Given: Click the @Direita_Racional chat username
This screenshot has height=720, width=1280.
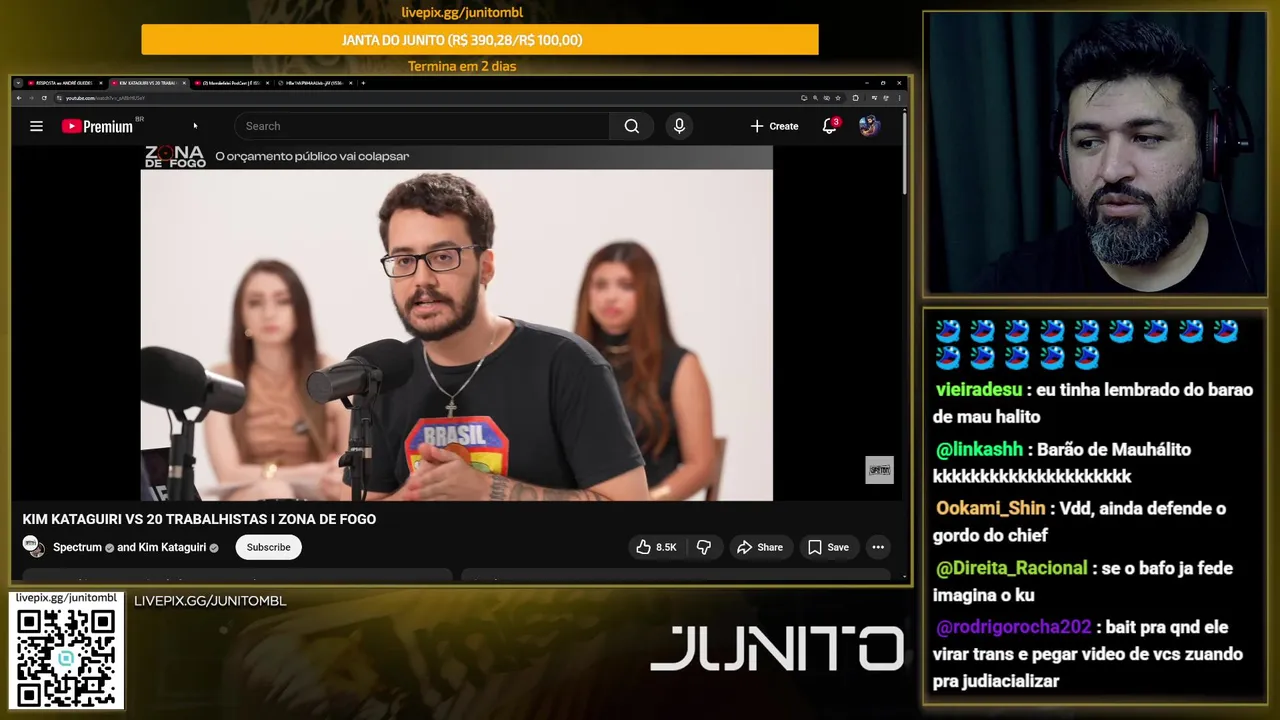Looking at the screenshot, I should 1011,568.
